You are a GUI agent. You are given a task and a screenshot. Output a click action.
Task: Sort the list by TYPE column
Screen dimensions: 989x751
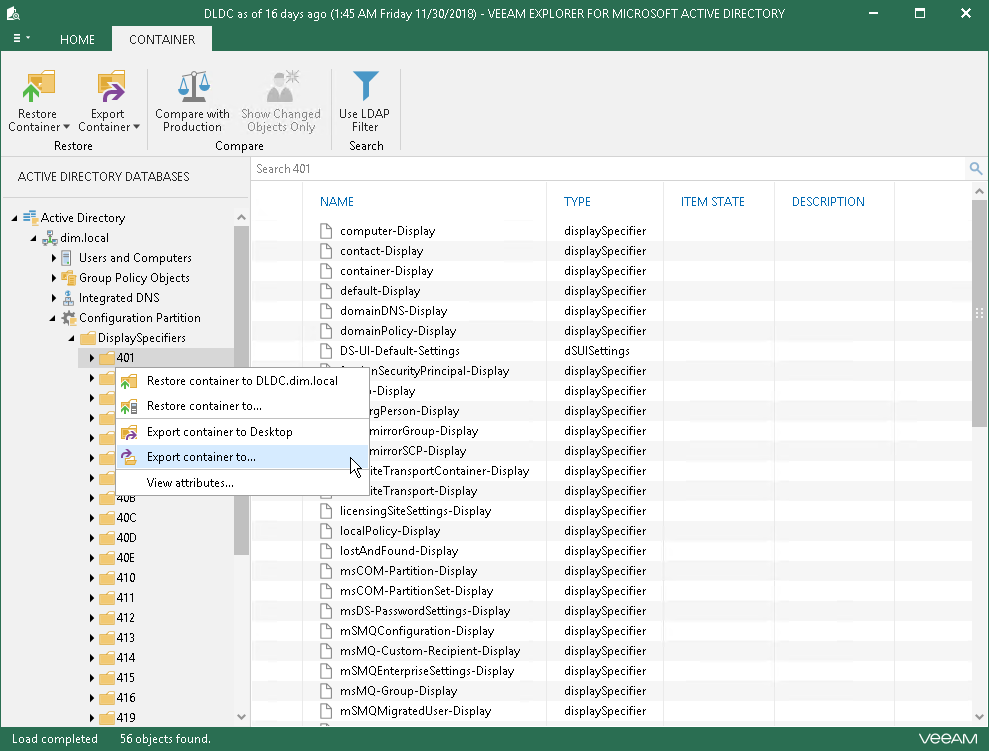point(577,202)
